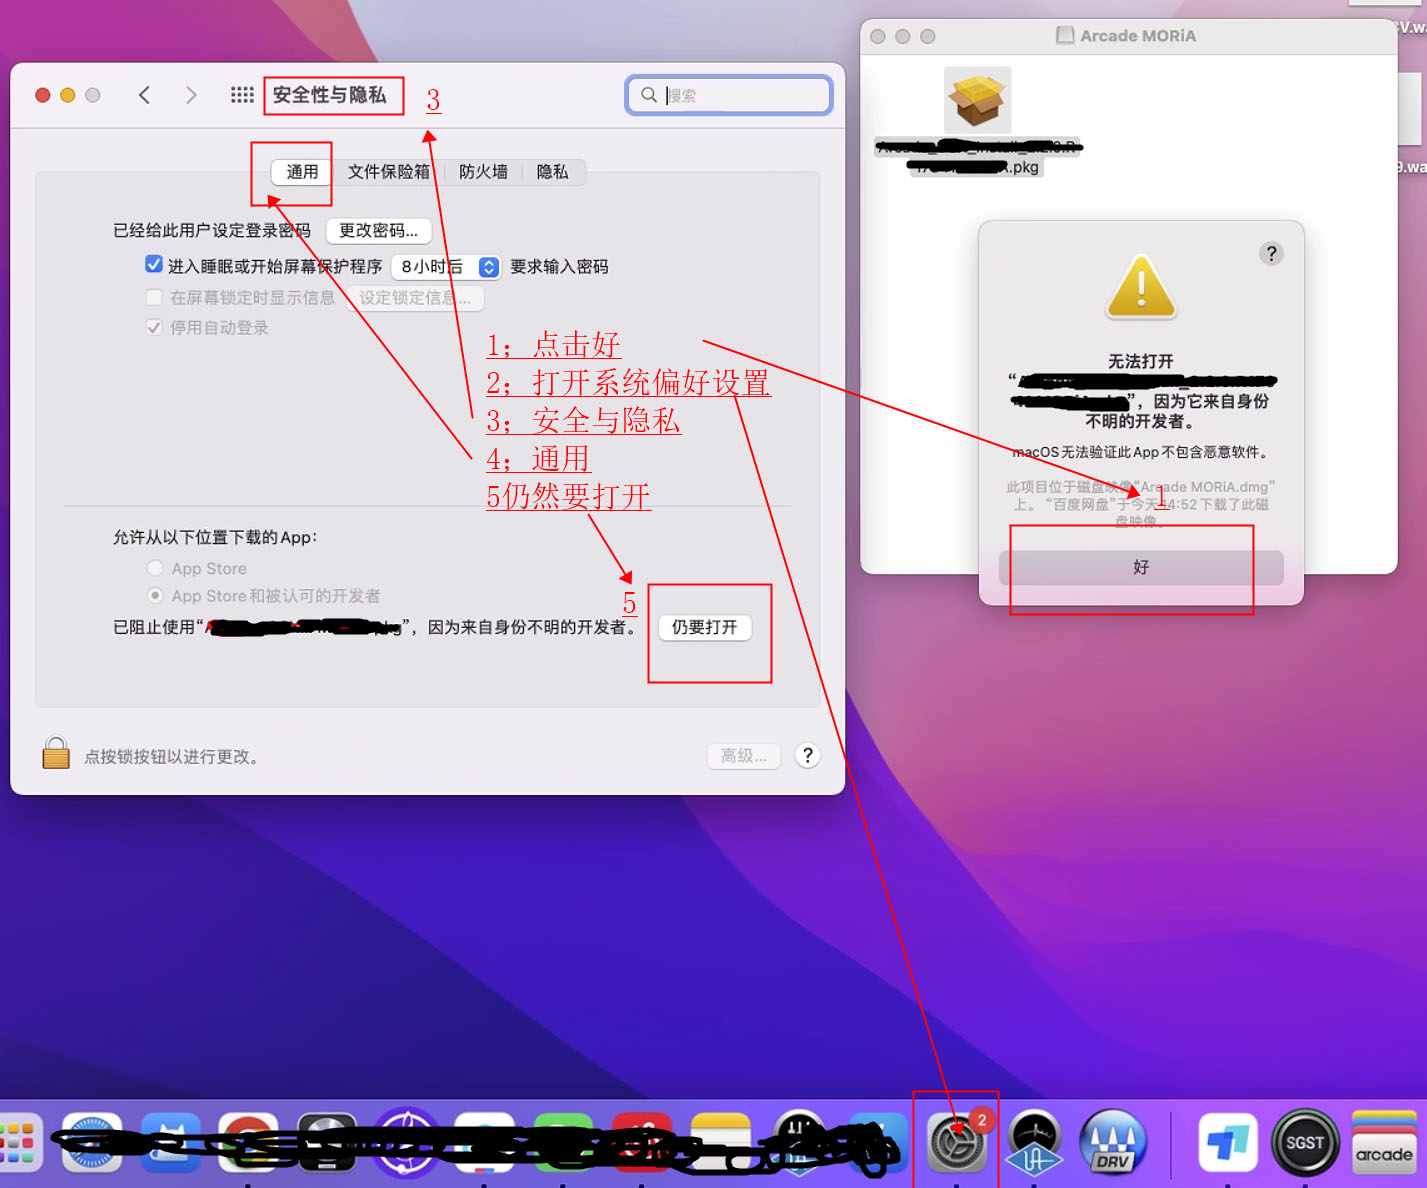The width and height of the screenshot is (1427, 1188).
Task: Open the ToDesk icon in the Dock
Action: [x=1227, y=1142]
